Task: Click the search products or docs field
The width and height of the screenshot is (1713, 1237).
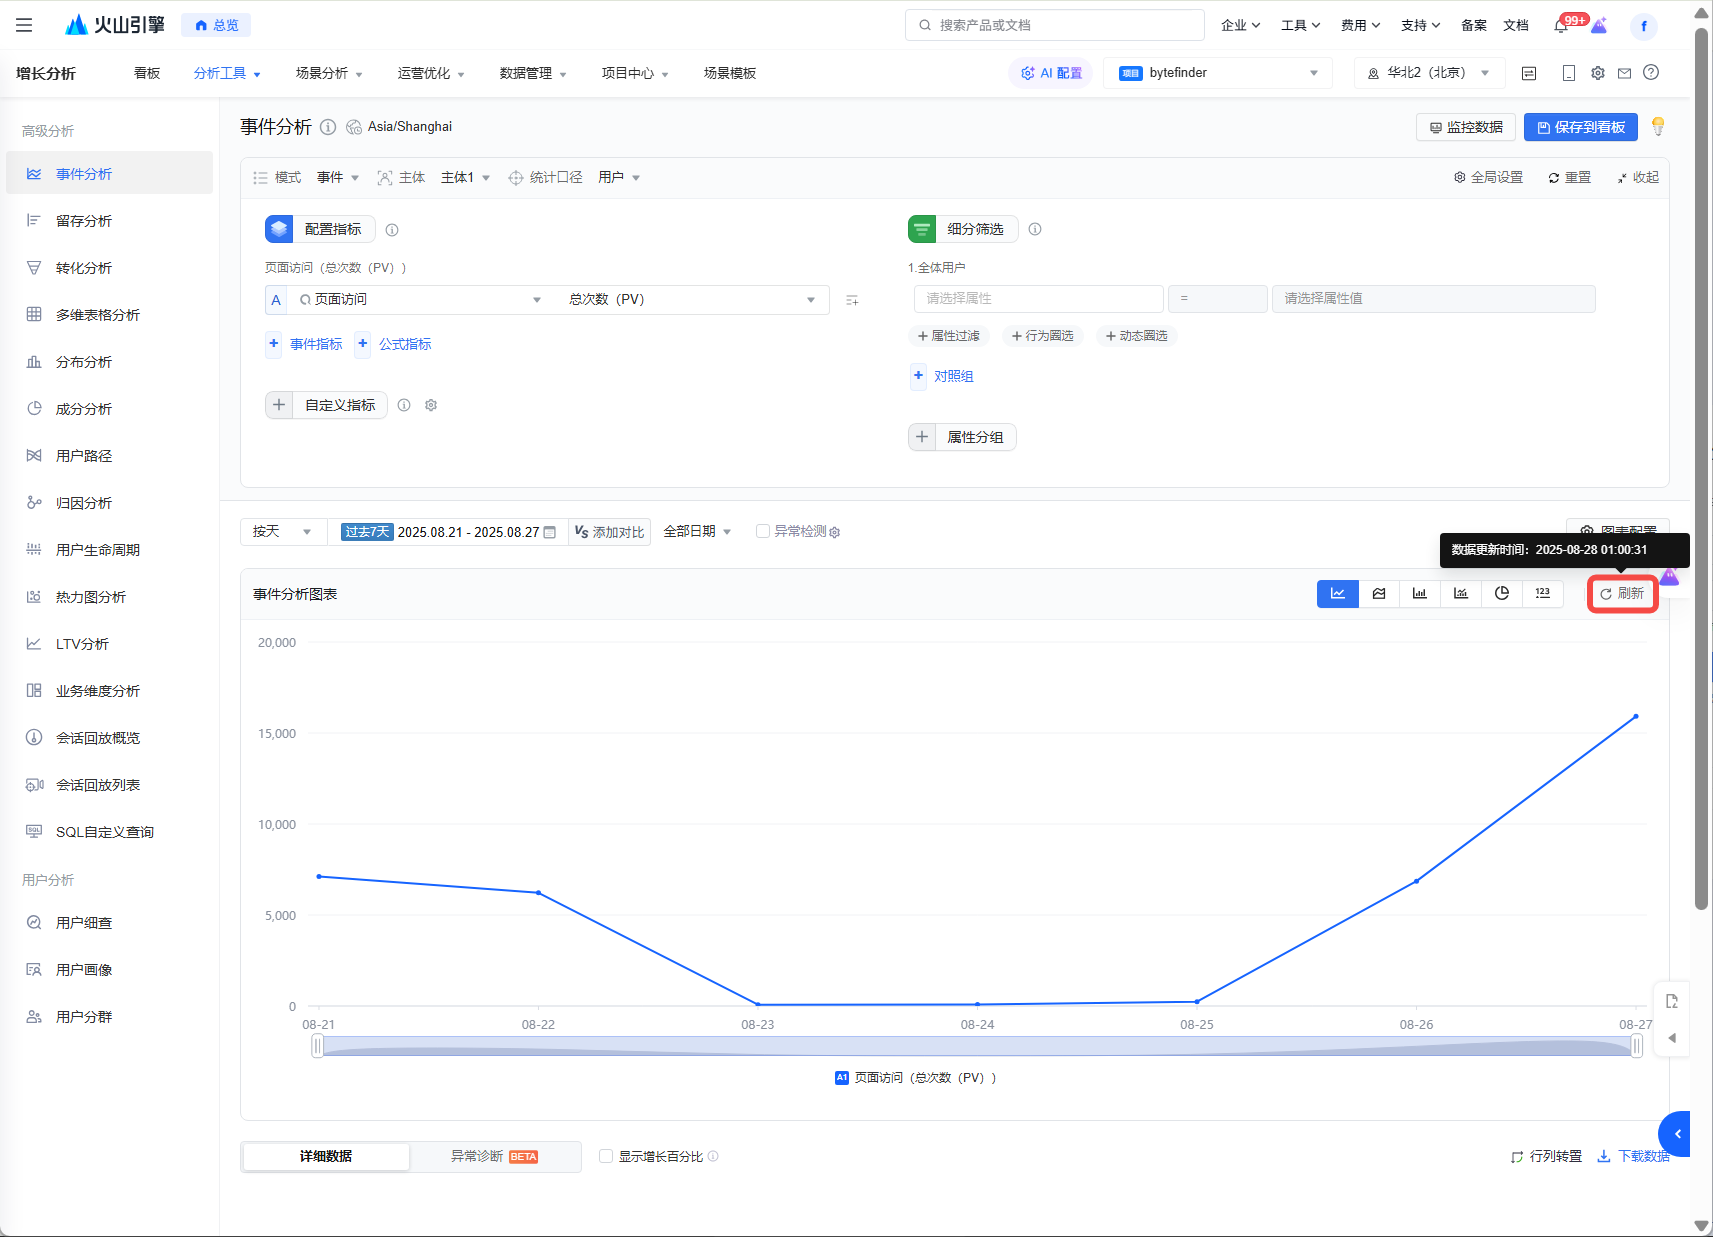Action: coord(1055,25)
